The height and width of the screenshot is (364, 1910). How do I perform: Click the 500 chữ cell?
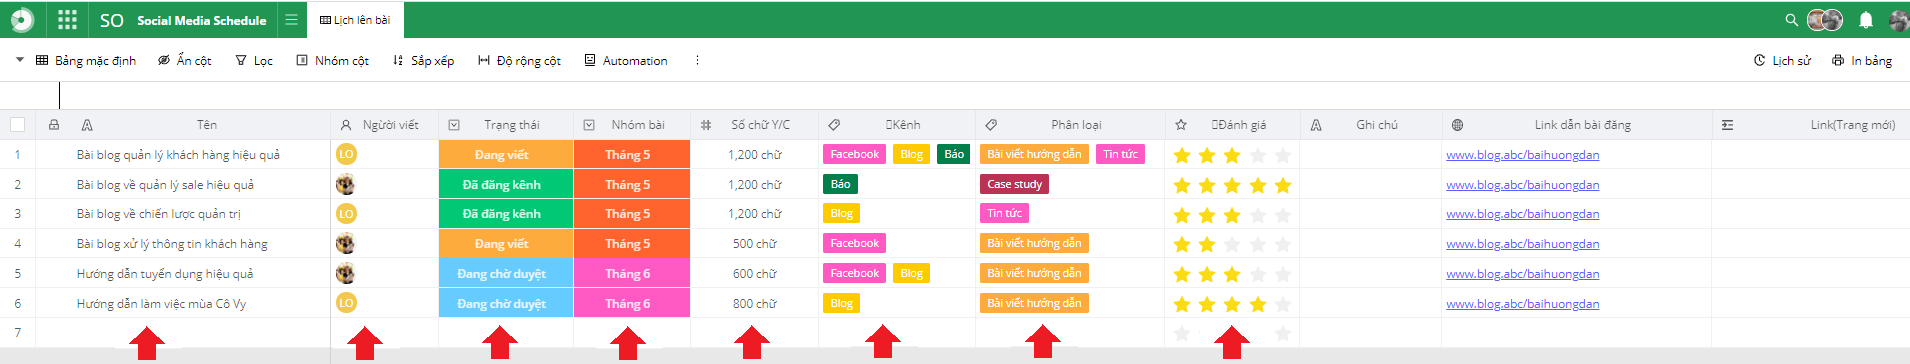754,244
